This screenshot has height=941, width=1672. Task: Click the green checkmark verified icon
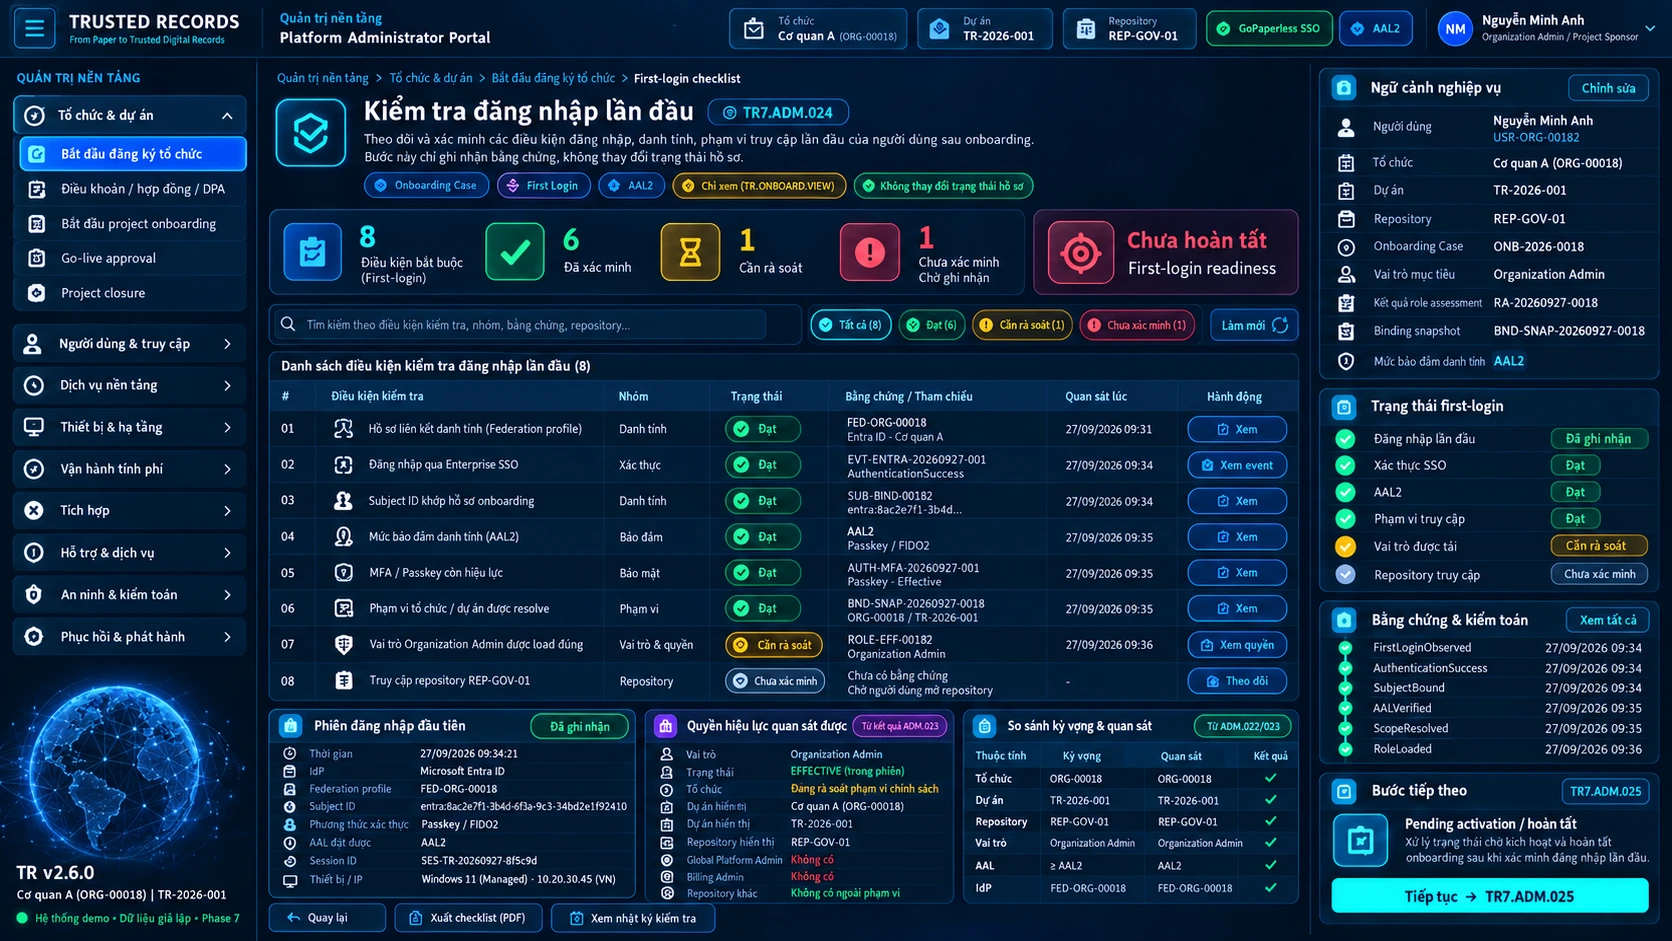click(x=515, y=252)
